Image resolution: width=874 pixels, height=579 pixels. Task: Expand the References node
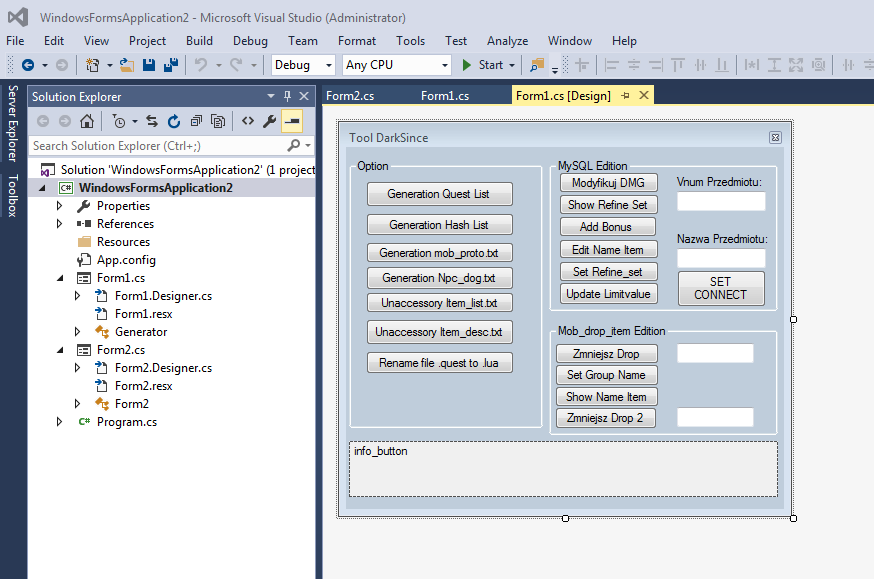[60, 224]
